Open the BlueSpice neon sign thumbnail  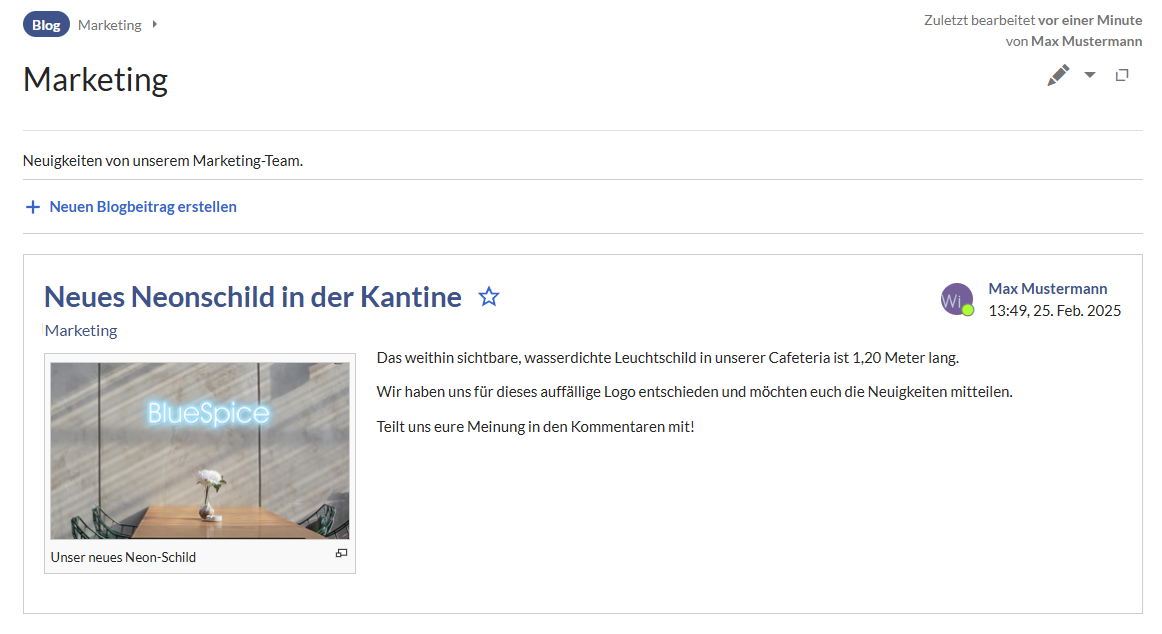[200, 450]
